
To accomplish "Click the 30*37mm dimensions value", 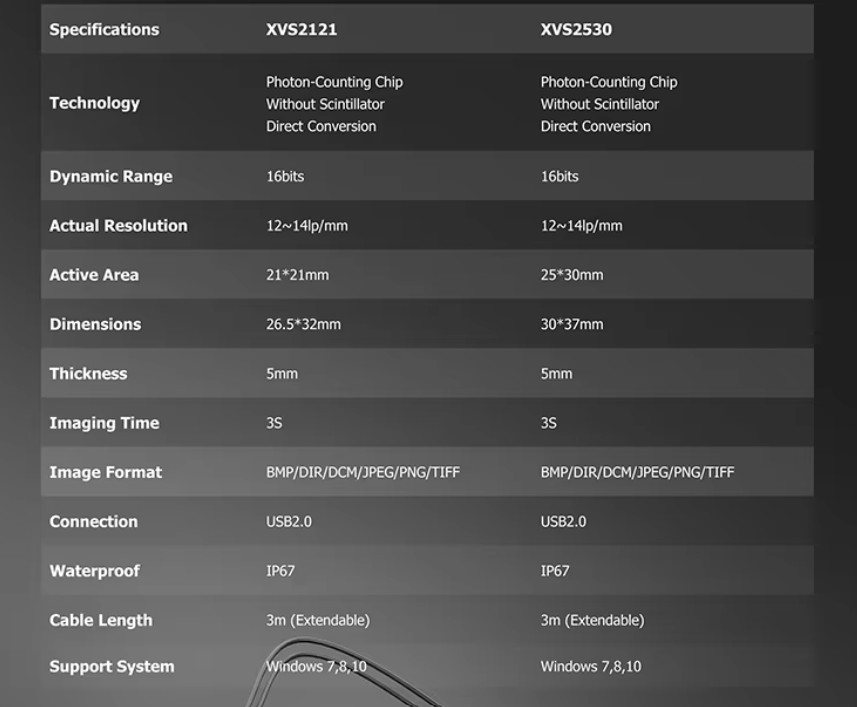I will 572,325.
